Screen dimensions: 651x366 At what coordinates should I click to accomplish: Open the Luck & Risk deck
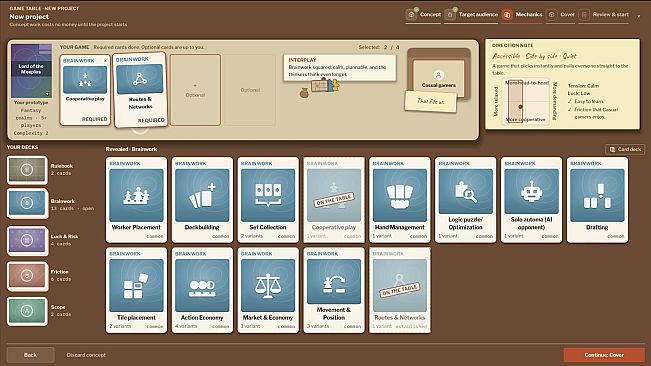27,240
